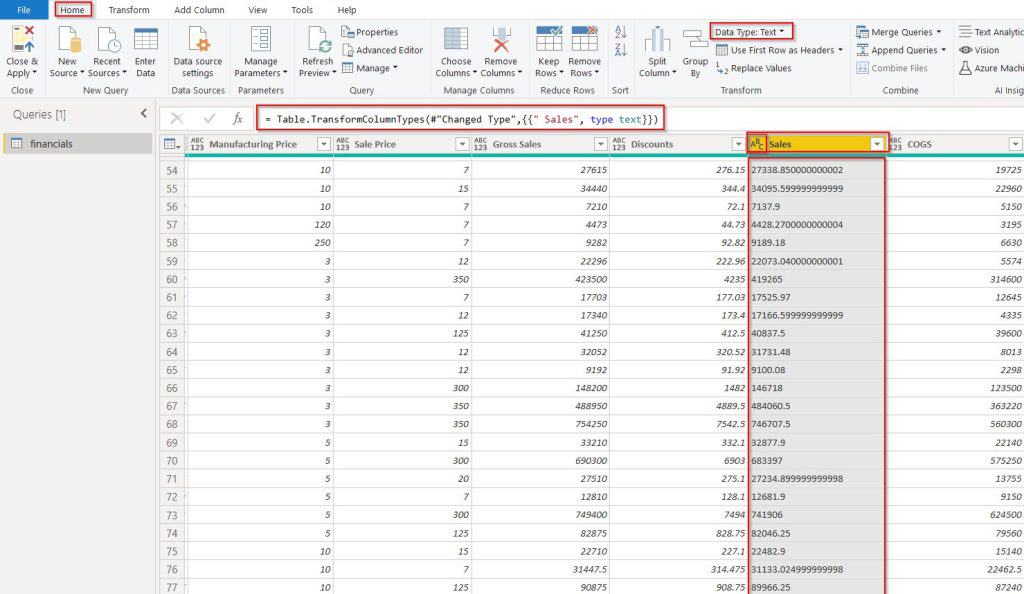Open the Manage query dropdown
This screenshot has width=1024, height=594.
click(x=370, y=68)
